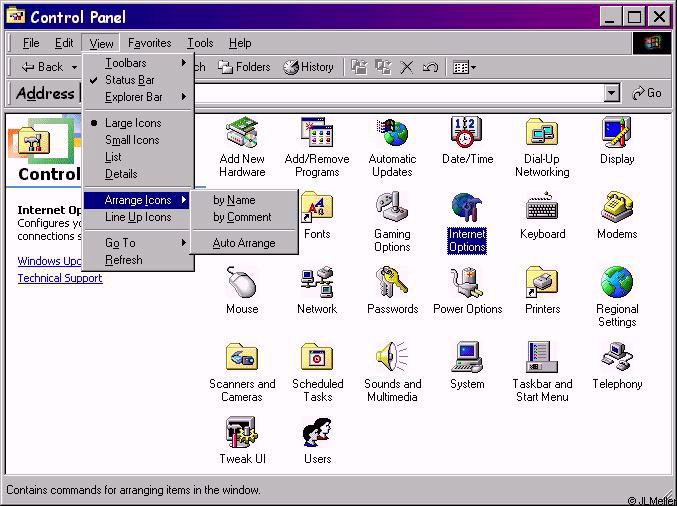
Task: Open the Keyboard applet icon
Action: pyautogui.click(x=542, y=208)
